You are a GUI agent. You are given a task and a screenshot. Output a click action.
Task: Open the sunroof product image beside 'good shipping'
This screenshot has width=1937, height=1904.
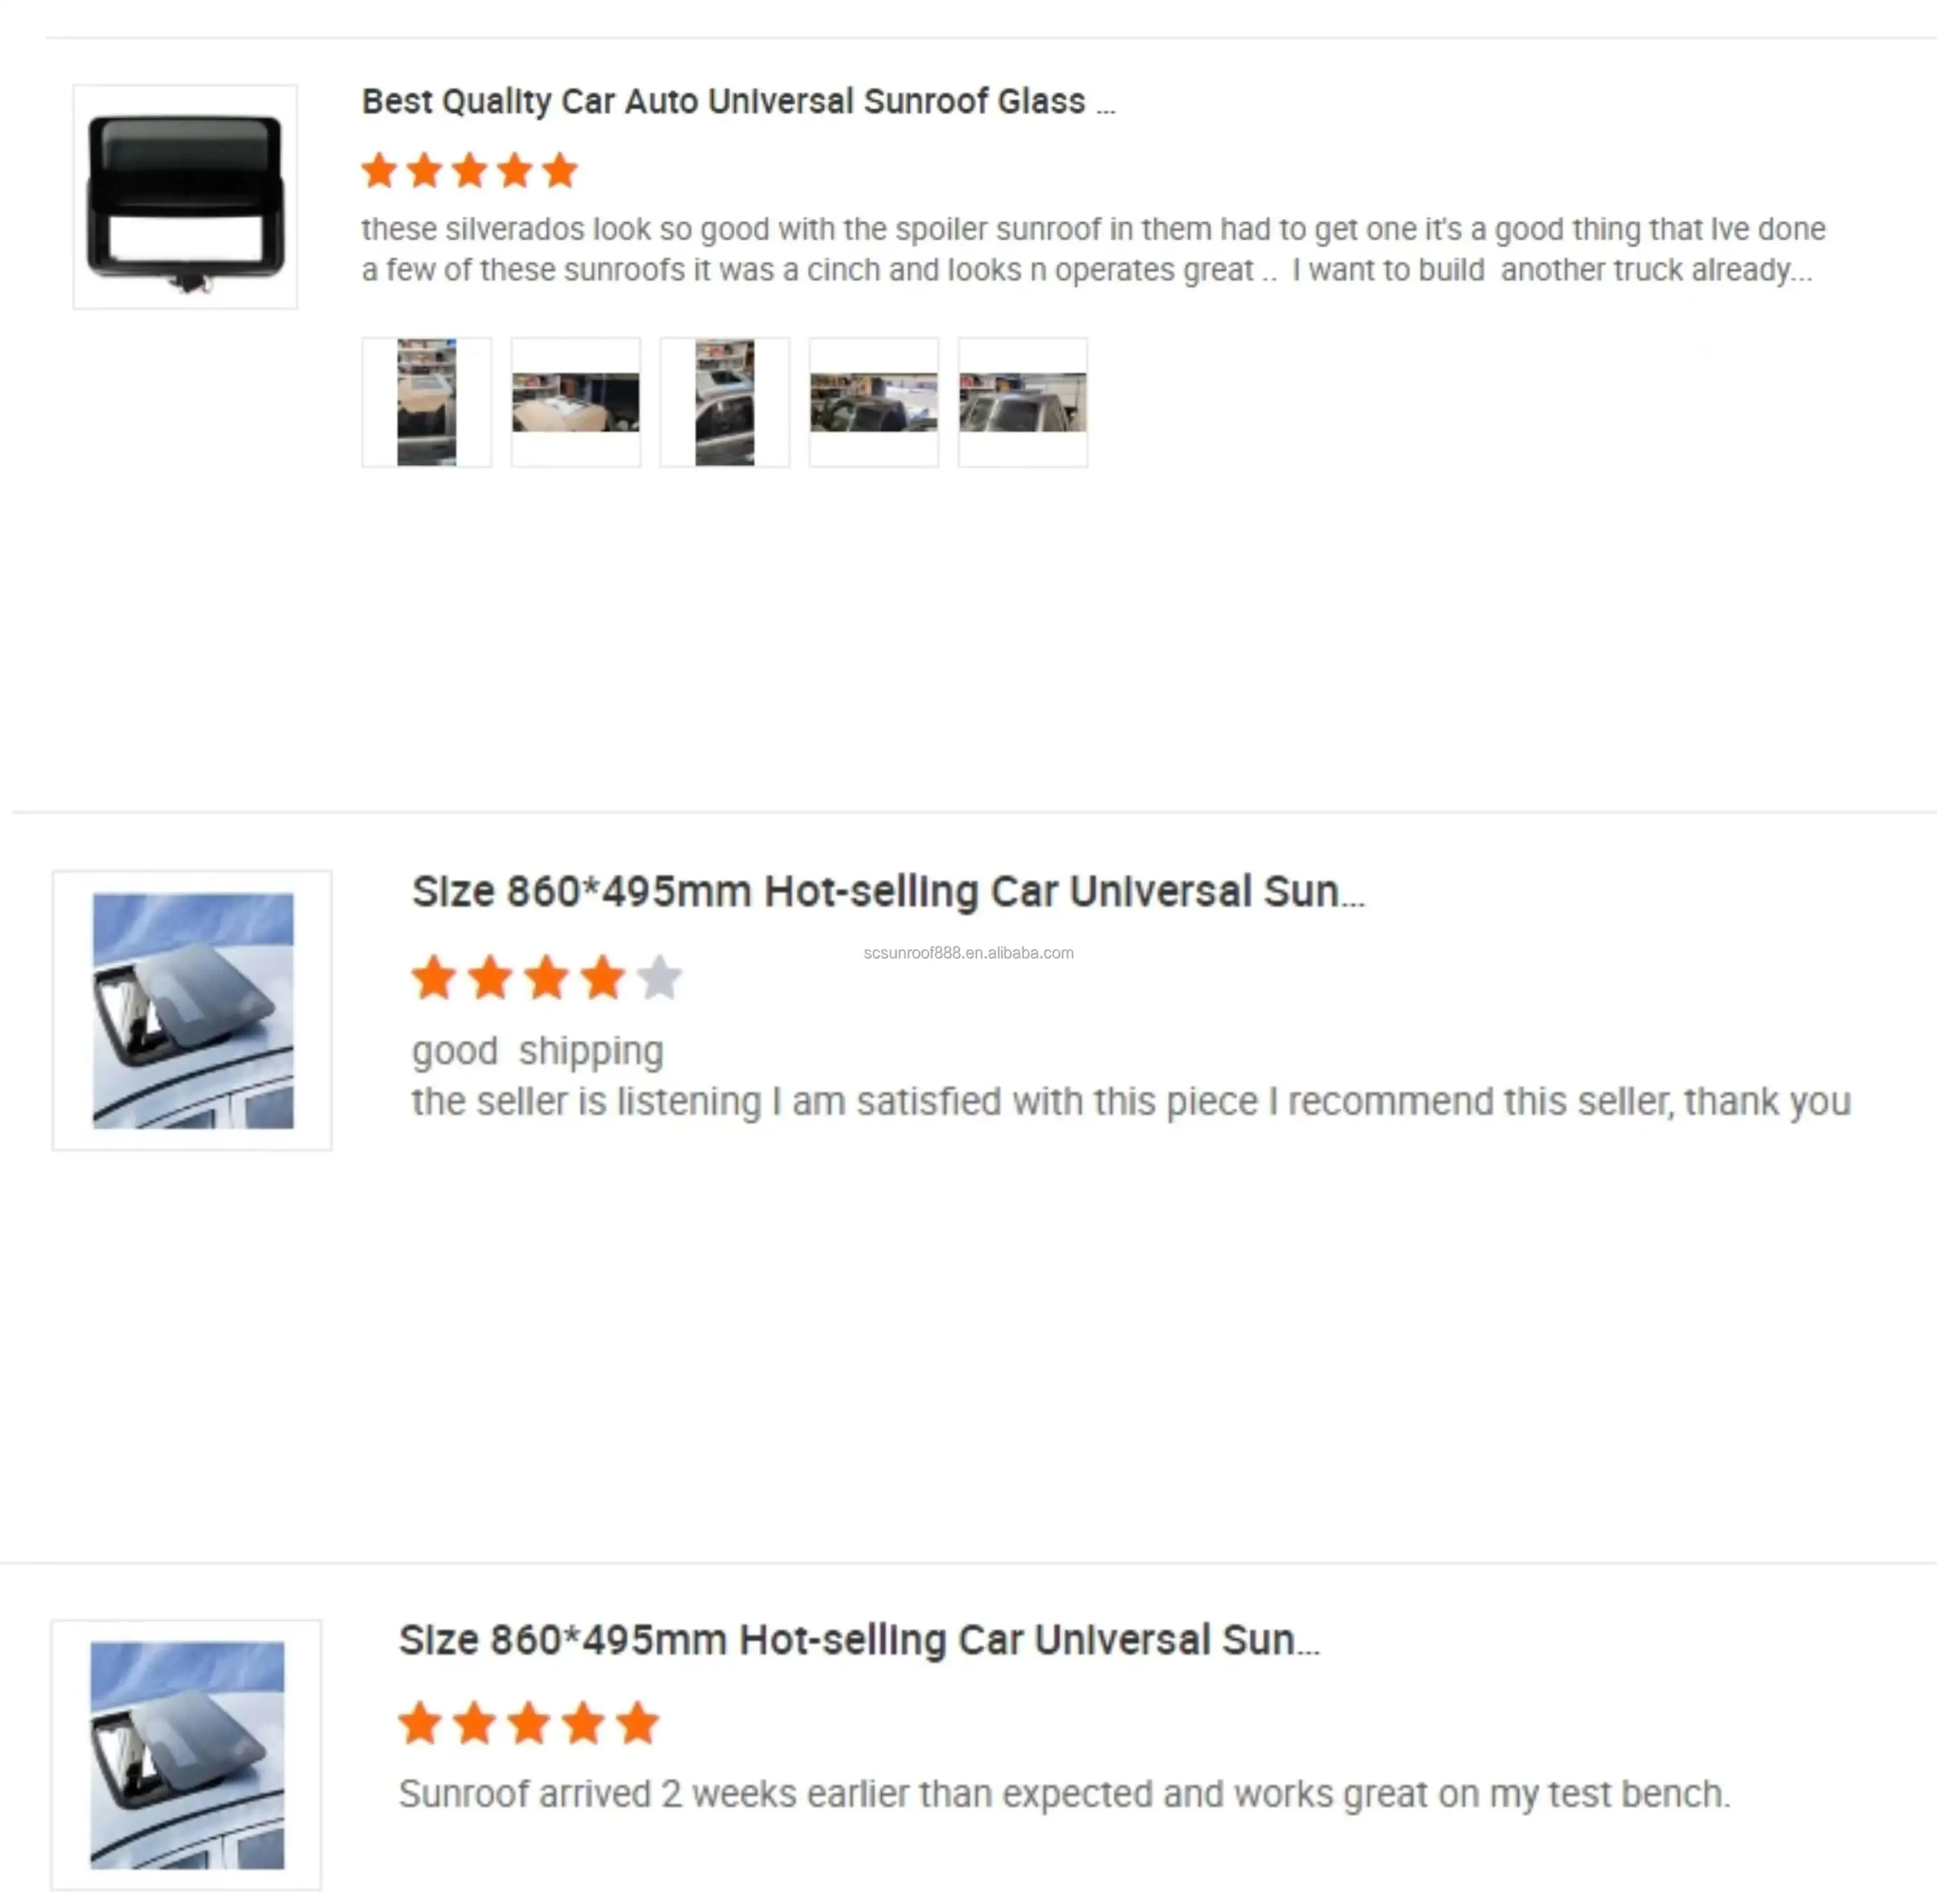(x=192, y=1010)
